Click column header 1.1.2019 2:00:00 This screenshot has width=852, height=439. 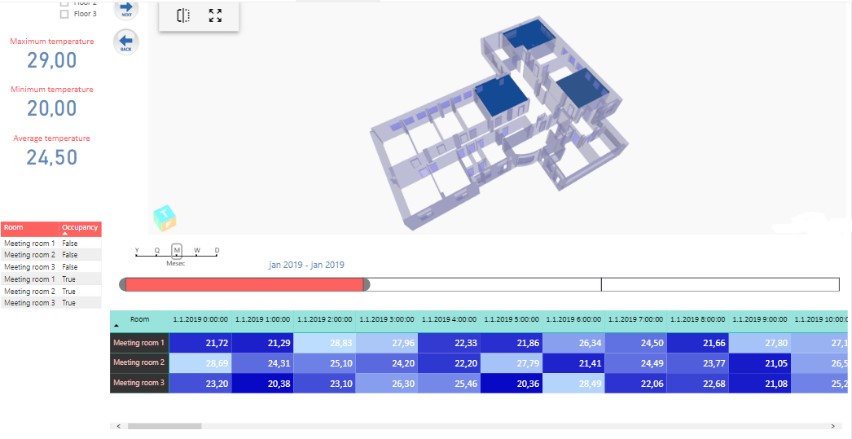point(324,321)
